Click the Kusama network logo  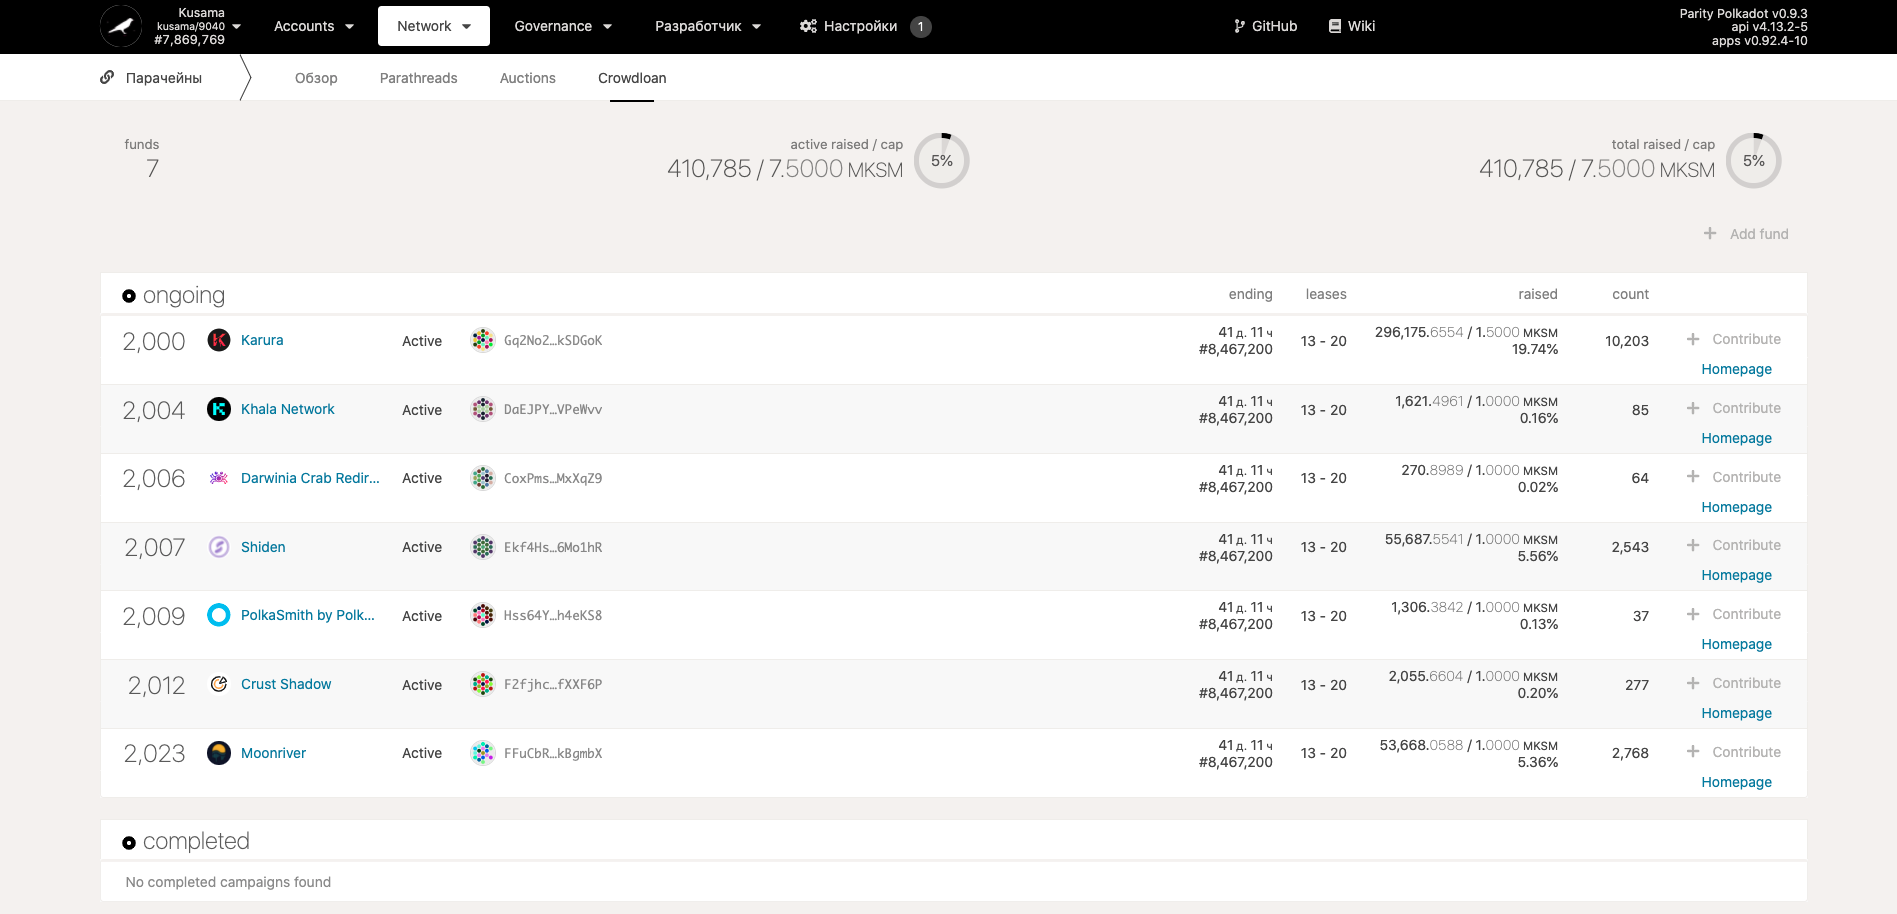tap(120, 26)
